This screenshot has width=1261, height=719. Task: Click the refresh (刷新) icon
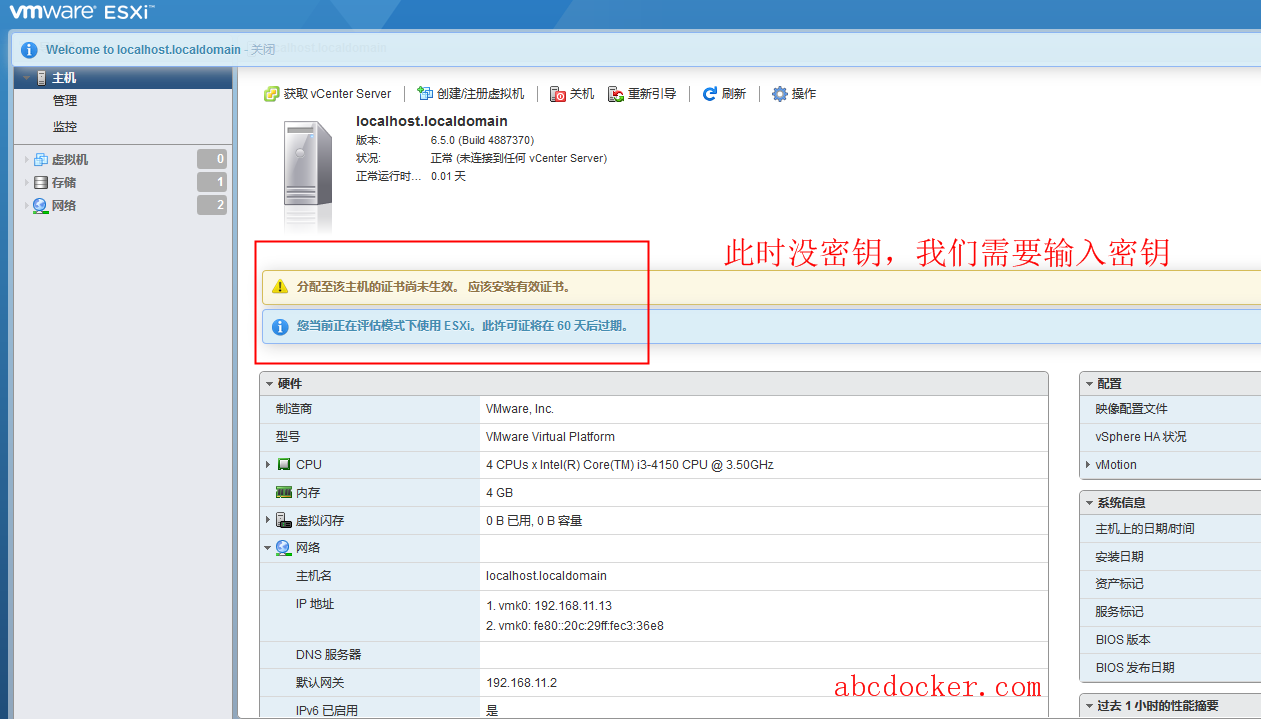tap(710, 94)
